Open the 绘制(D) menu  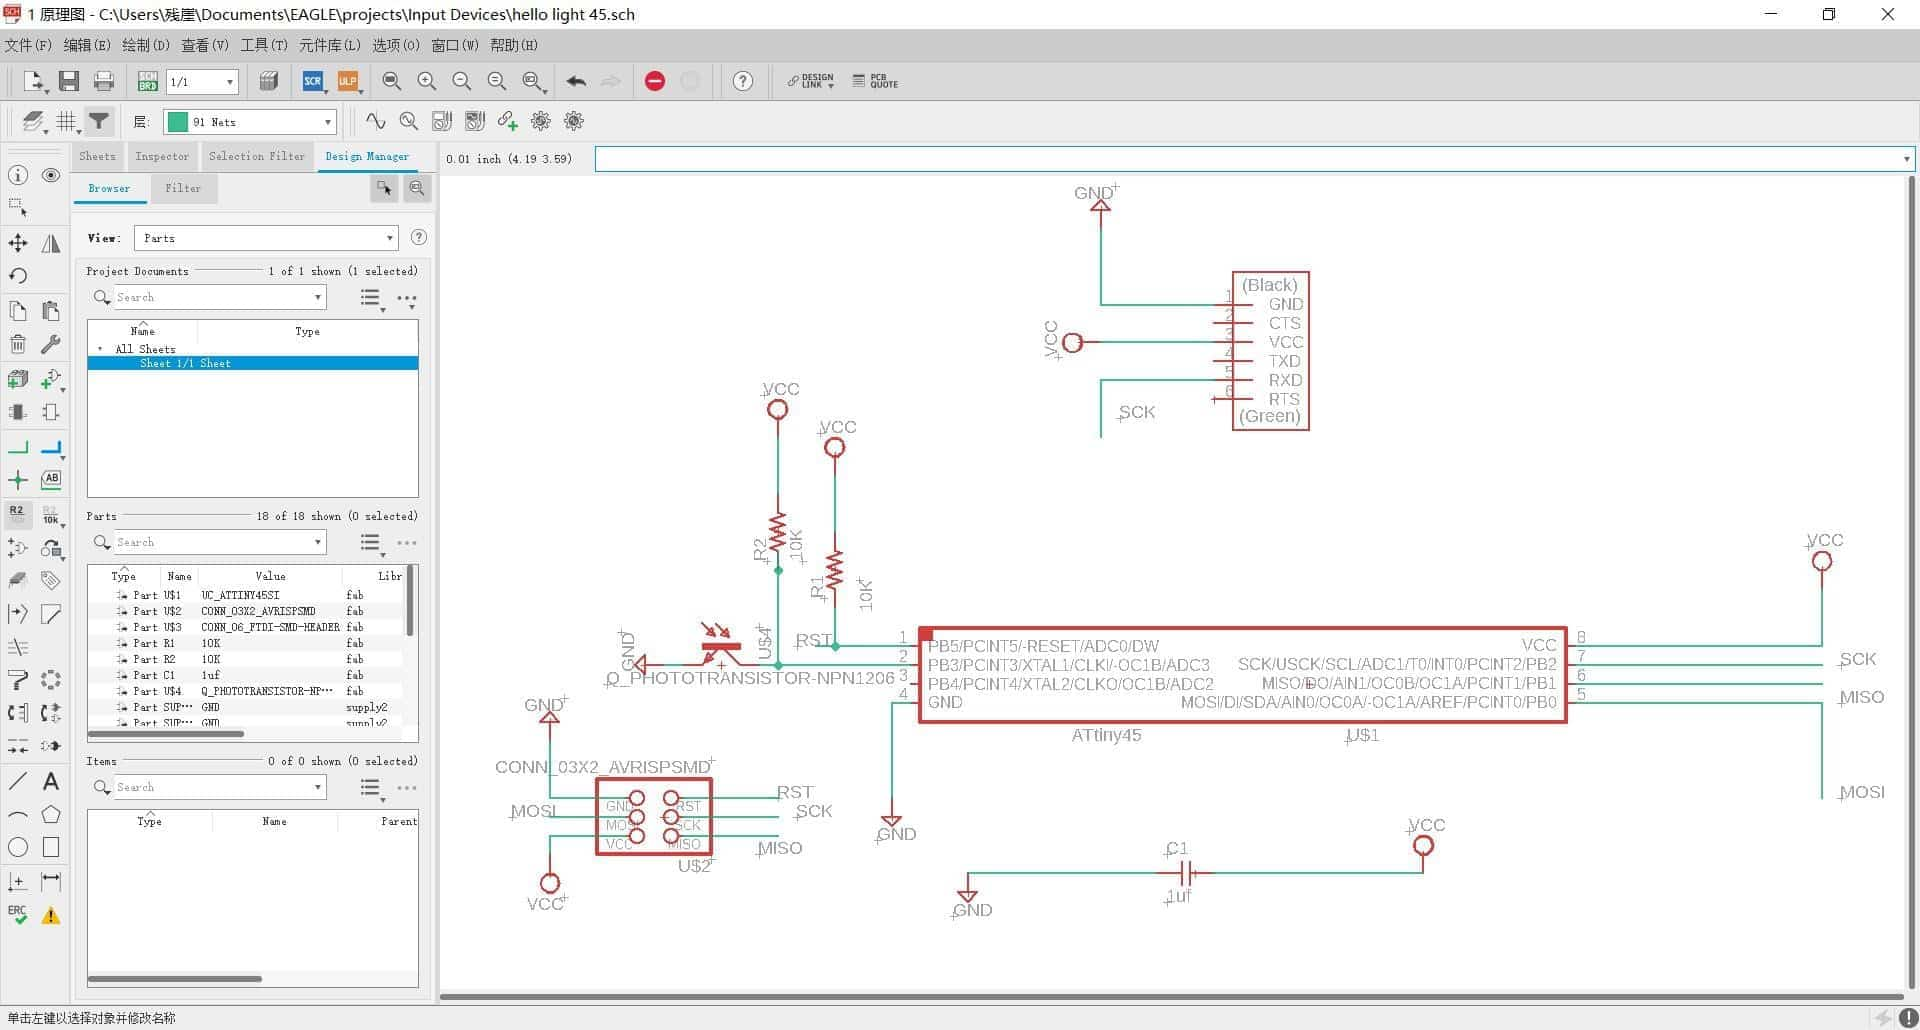(146, 45)
